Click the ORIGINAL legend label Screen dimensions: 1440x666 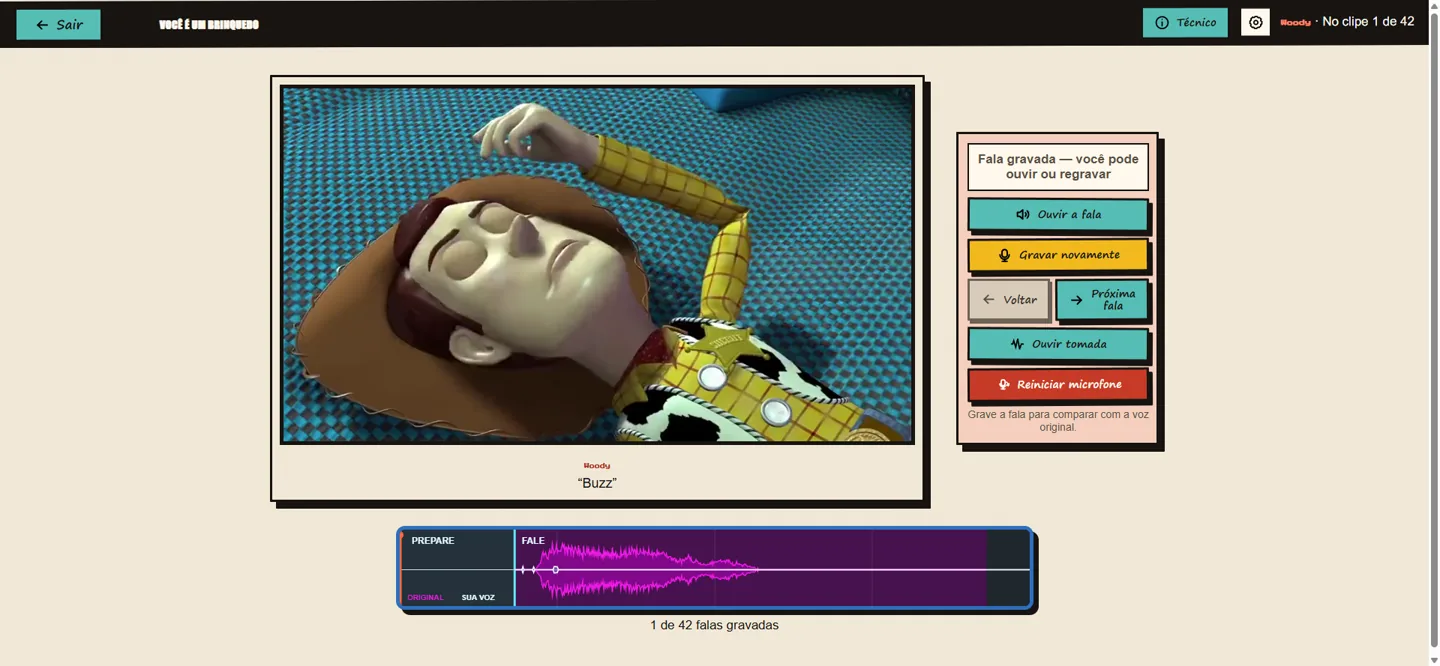pyautogui.click(x=425, y=597)
